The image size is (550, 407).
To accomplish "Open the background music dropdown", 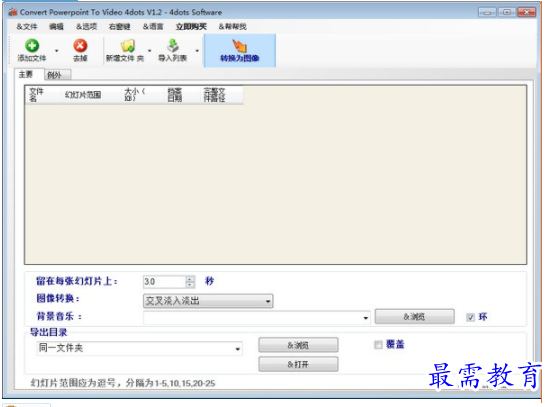I will 257,318.
